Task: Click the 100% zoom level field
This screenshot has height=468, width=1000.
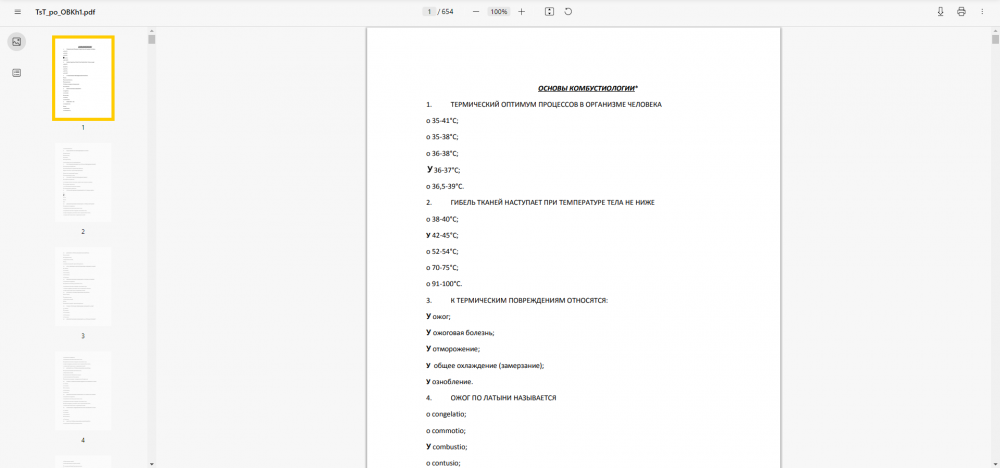Action: [499, 11]
